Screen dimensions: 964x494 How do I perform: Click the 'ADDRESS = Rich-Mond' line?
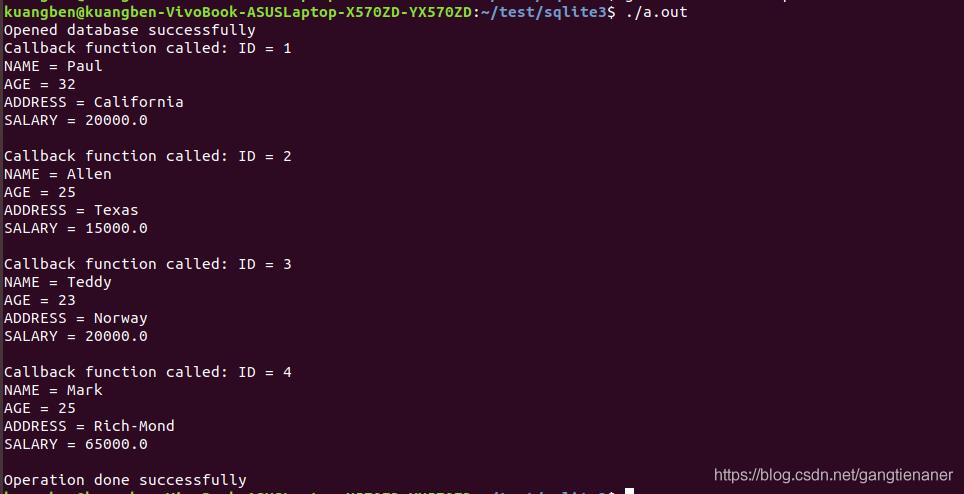click(89, 426)
